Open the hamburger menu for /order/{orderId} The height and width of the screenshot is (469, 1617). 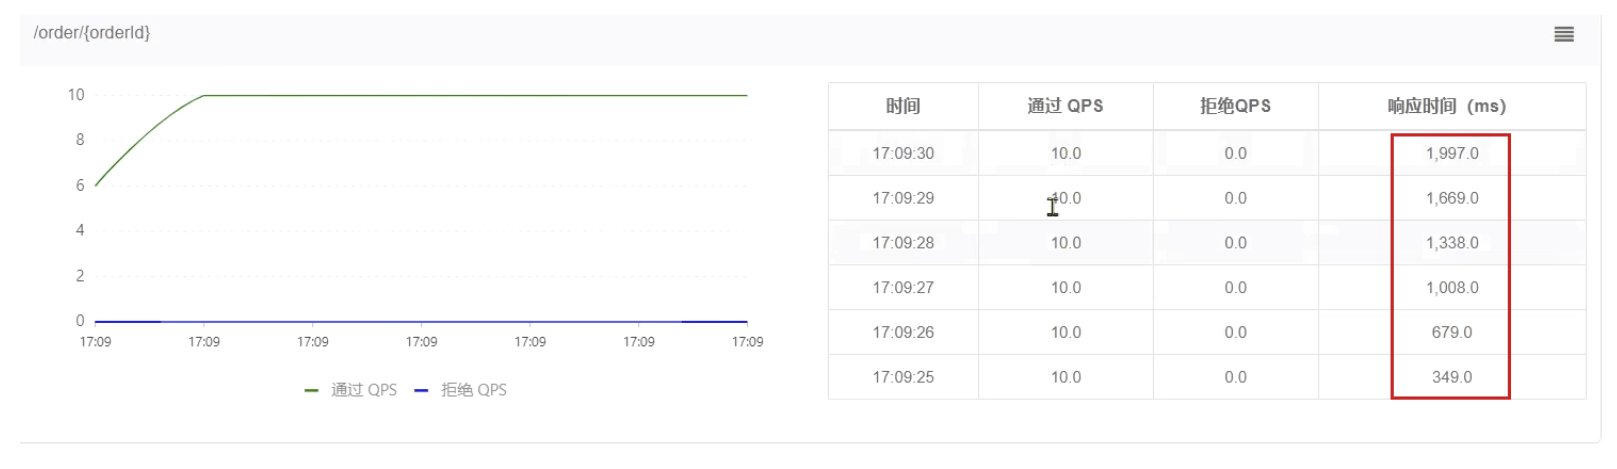pos(1564,34)
